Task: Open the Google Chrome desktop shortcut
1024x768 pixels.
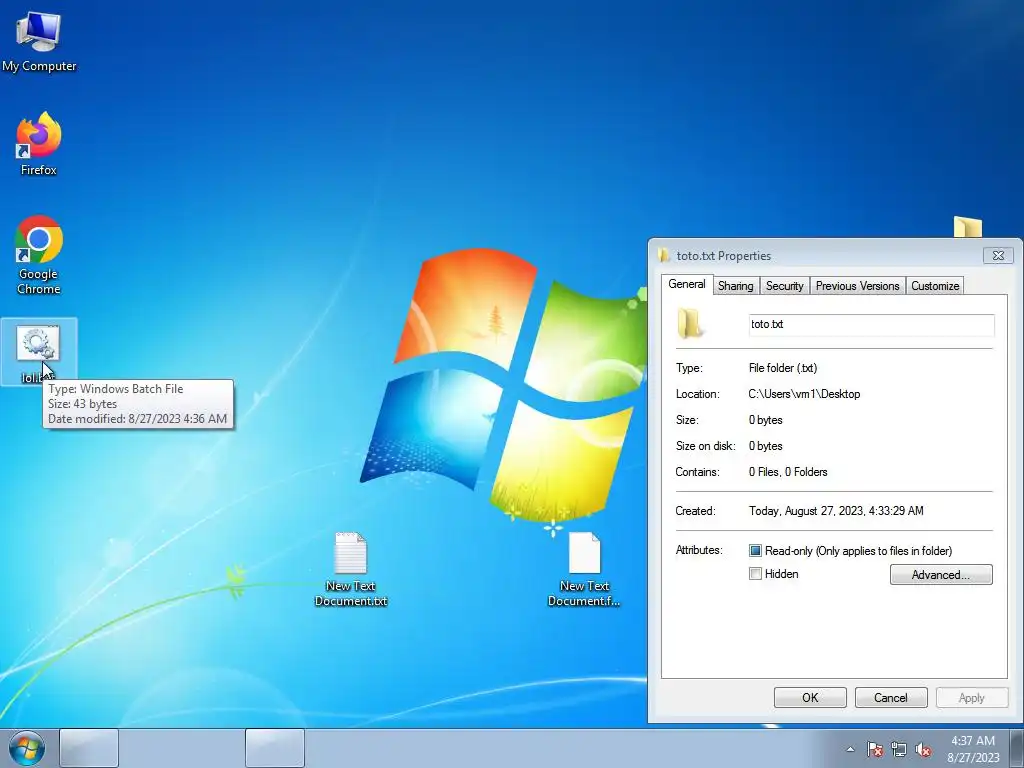Action: tap(39, 255)
